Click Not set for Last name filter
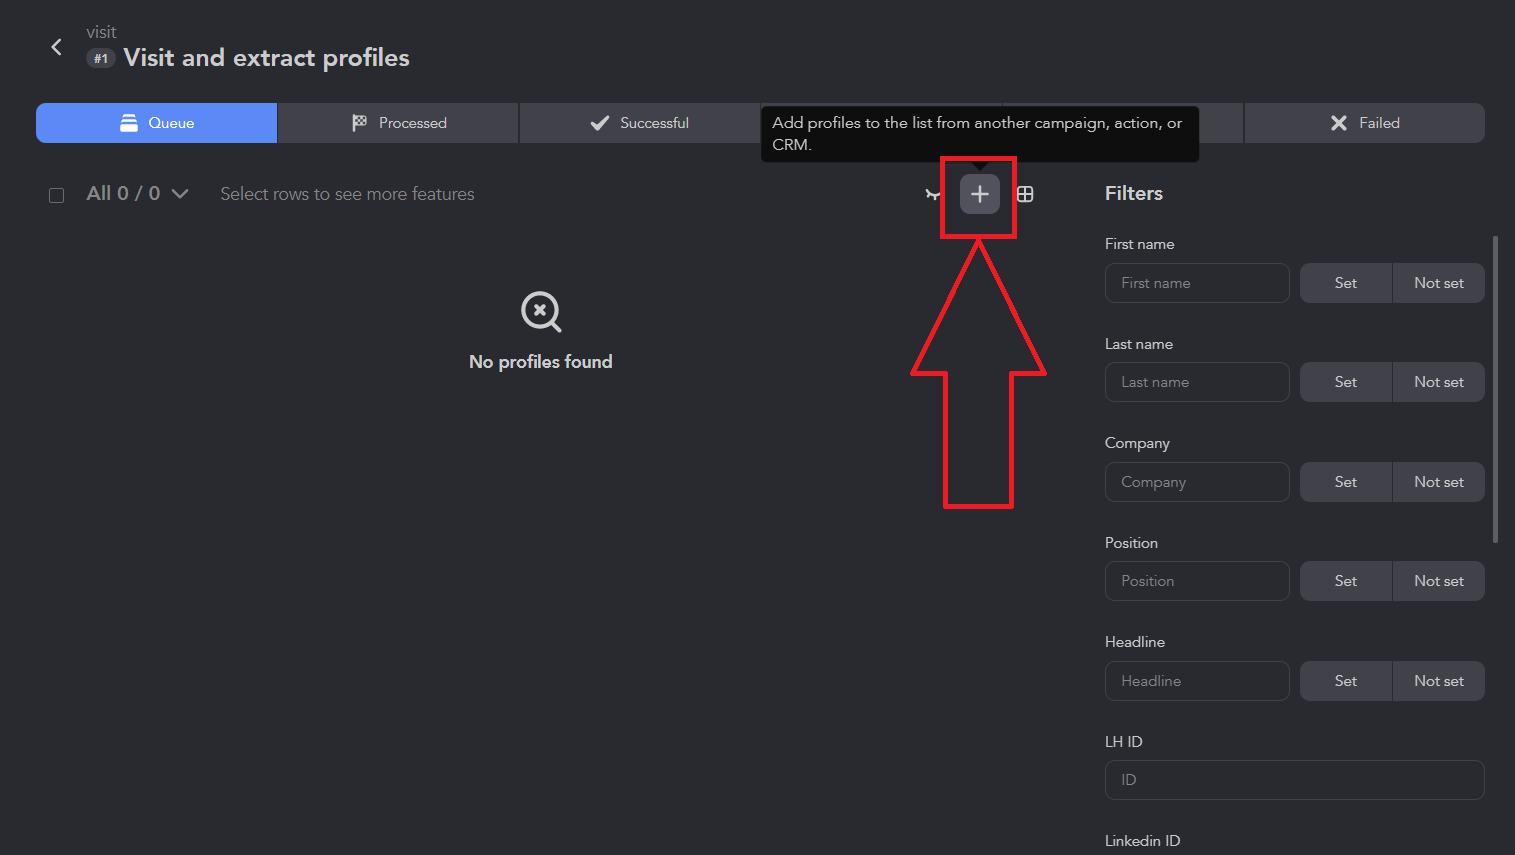Screen dimensions: 1515x855 point(1439,382)
